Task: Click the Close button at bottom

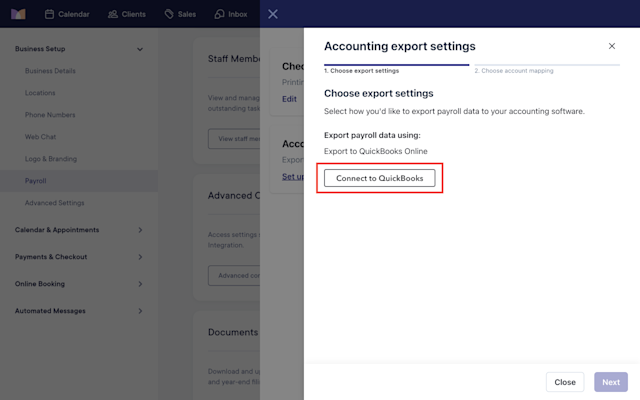Action: 565,382
